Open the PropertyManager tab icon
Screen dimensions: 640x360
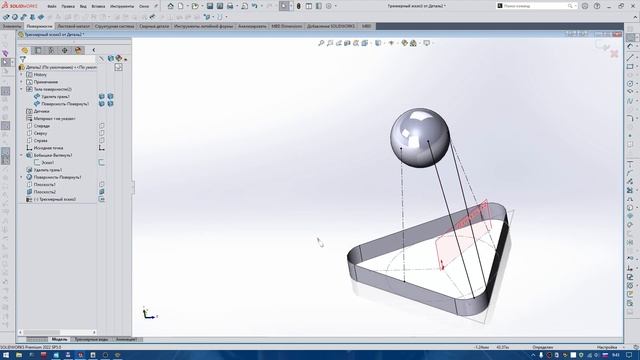(38, 50)
